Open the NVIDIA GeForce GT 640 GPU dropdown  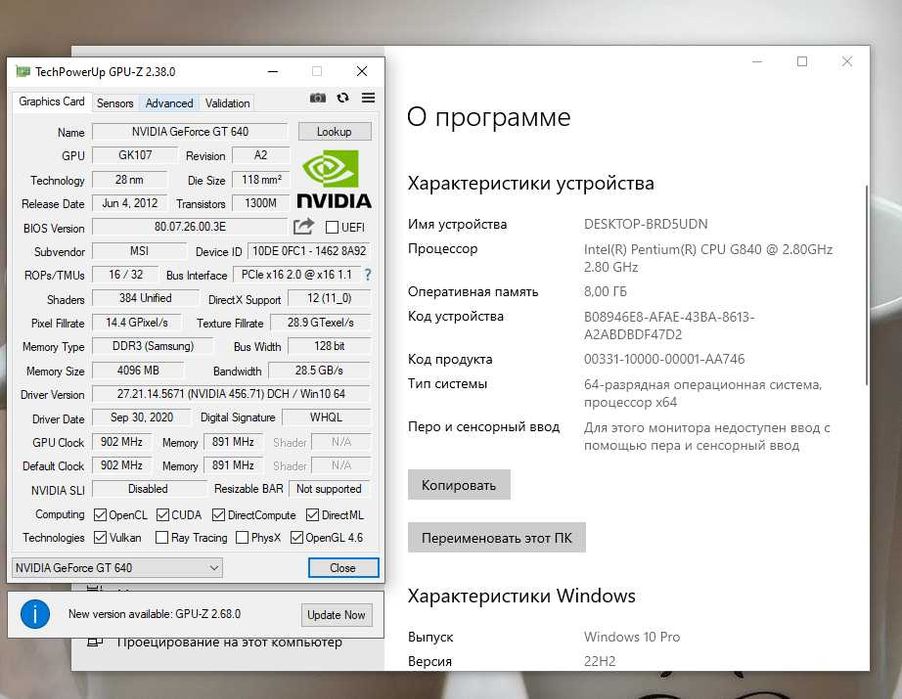pos(117,568)
